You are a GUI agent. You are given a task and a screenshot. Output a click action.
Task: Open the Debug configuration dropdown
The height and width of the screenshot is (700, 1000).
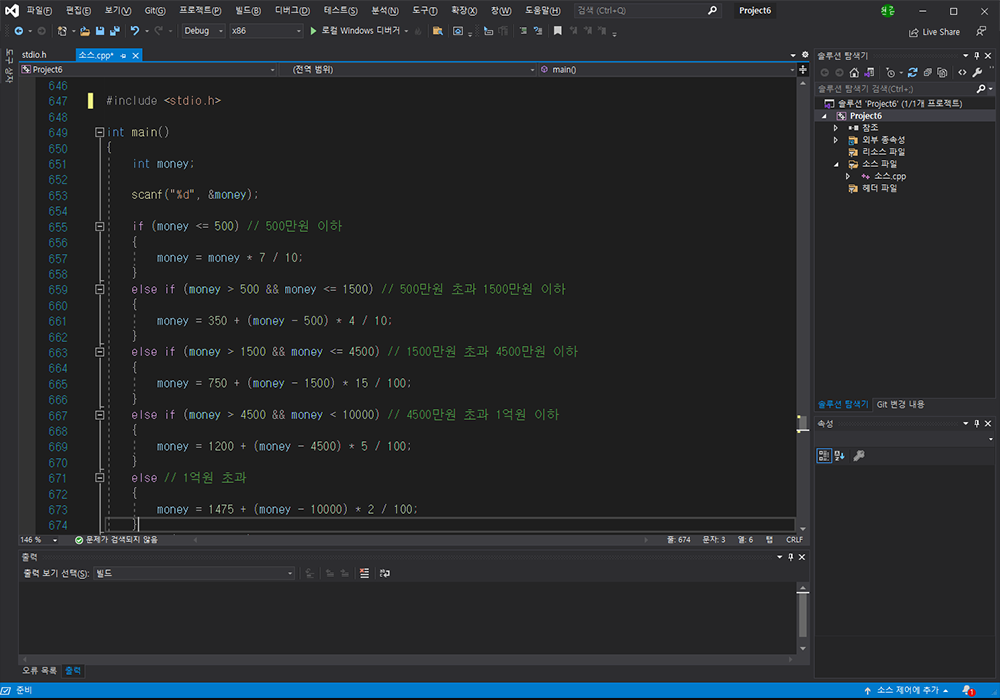click(x=203, y=31)
